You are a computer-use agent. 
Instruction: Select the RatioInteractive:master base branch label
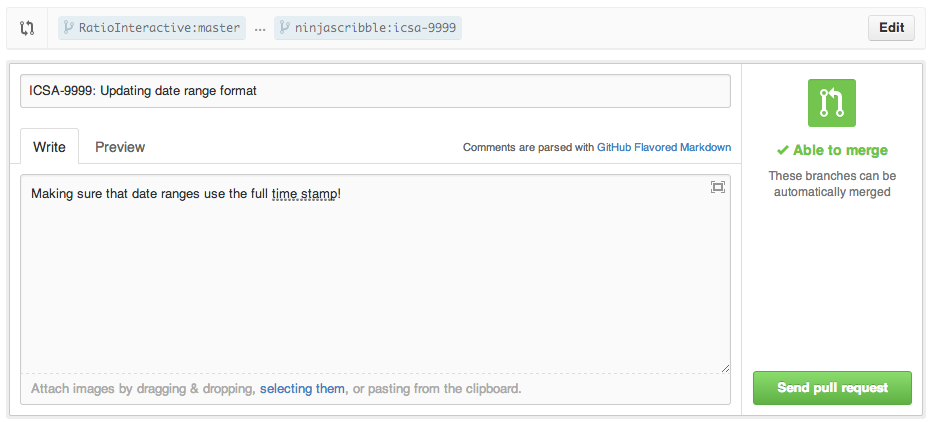tap(158, 28)
